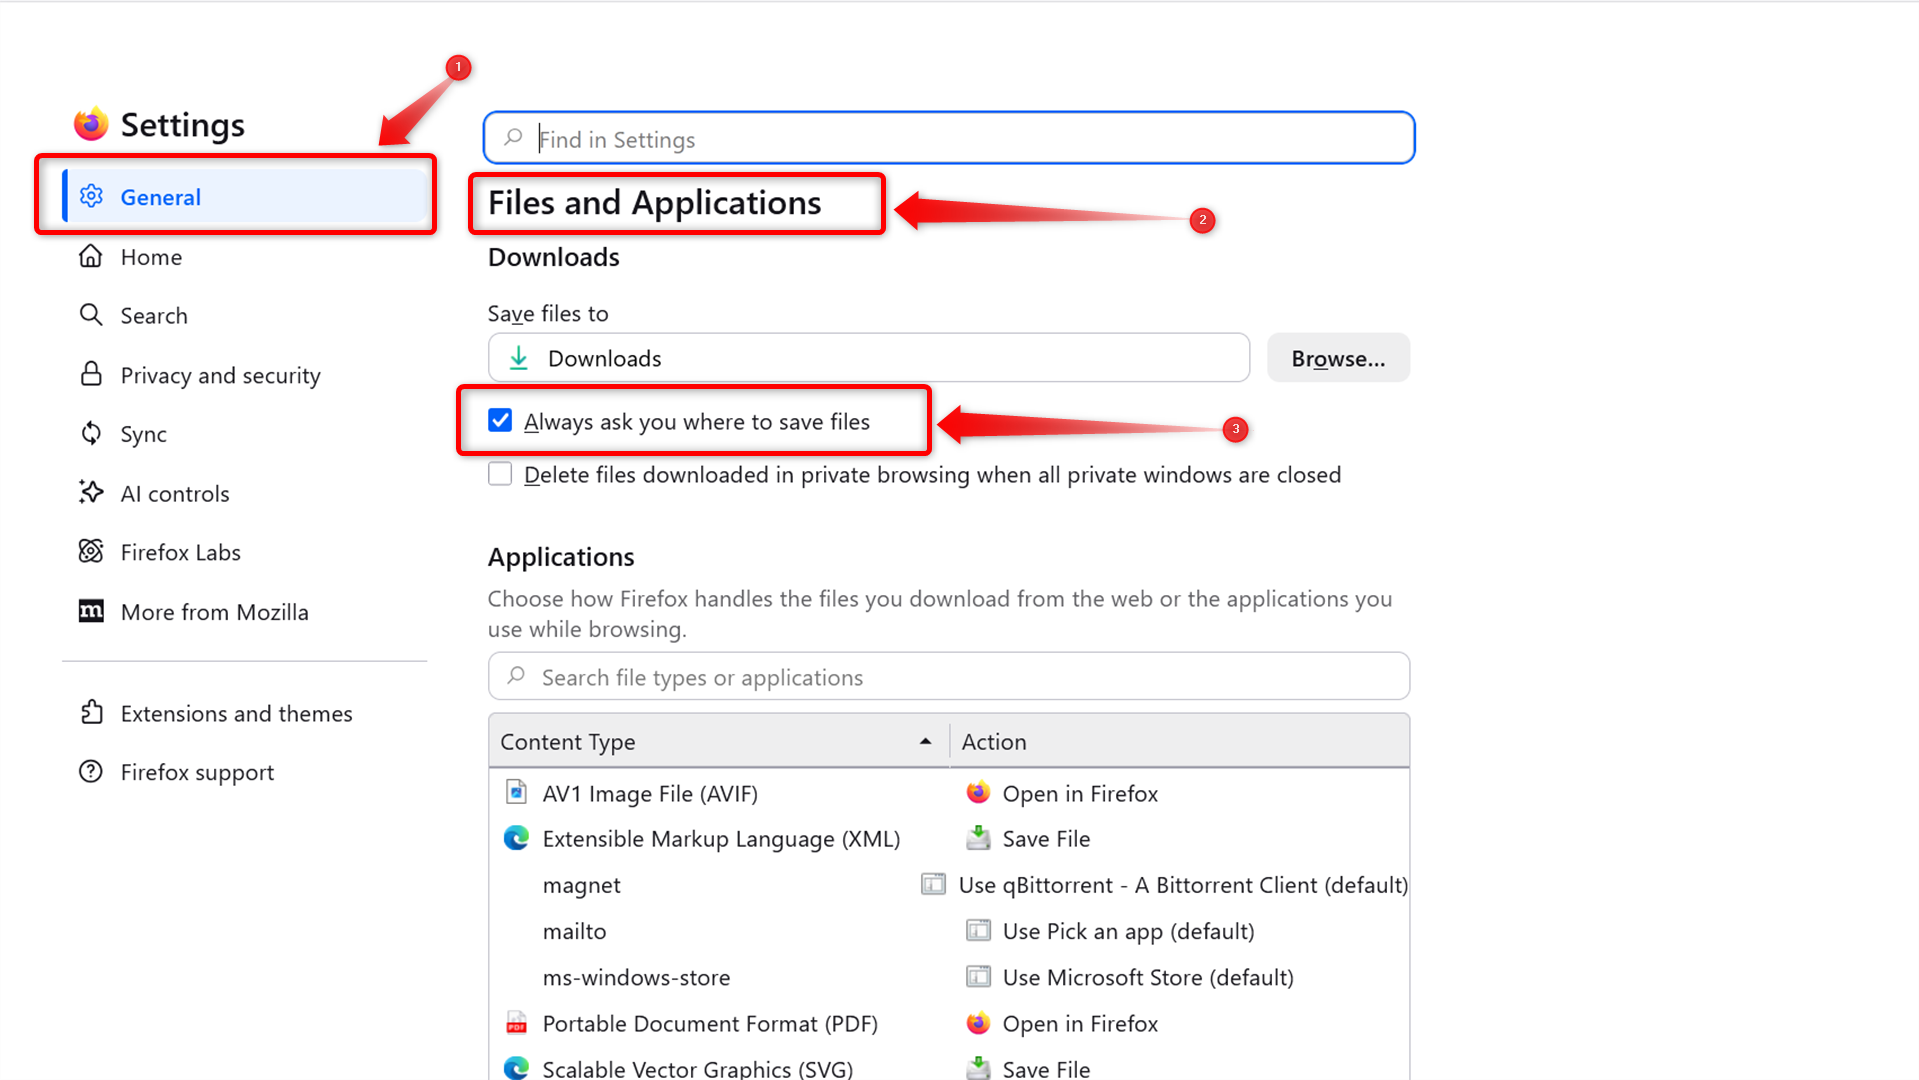Click the PDF file icon
This screenshot has height=1080, width=1919.
516,1022
